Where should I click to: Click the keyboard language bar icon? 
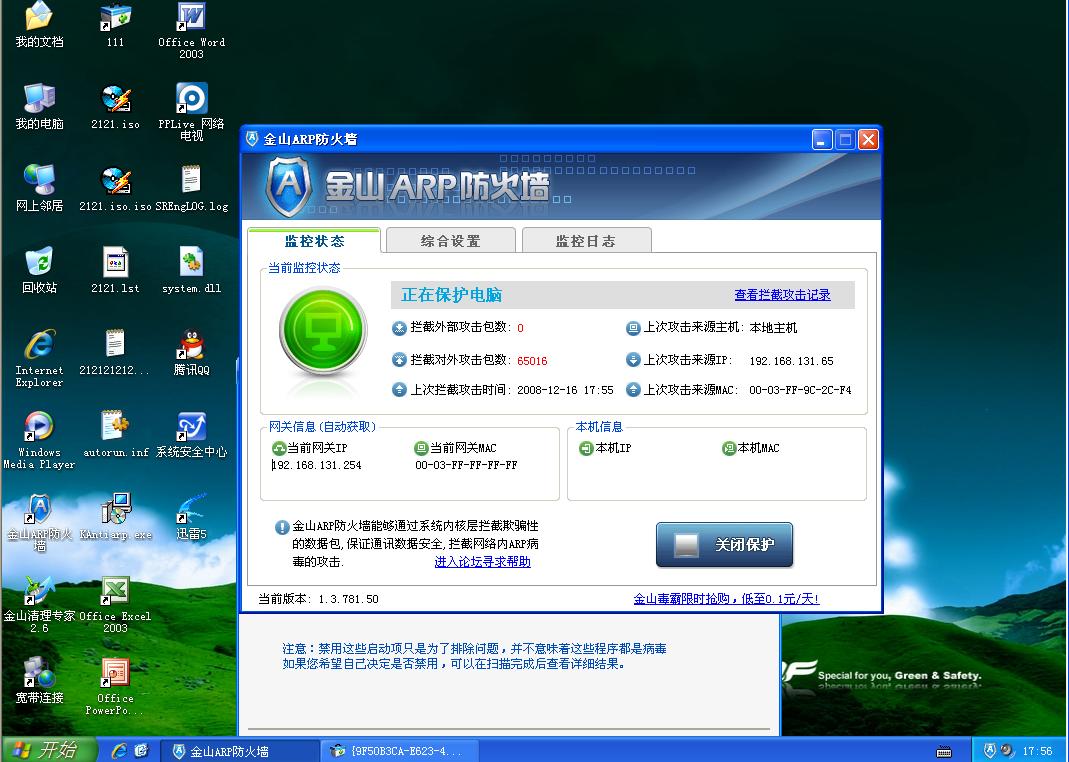[x=944, y=752]
